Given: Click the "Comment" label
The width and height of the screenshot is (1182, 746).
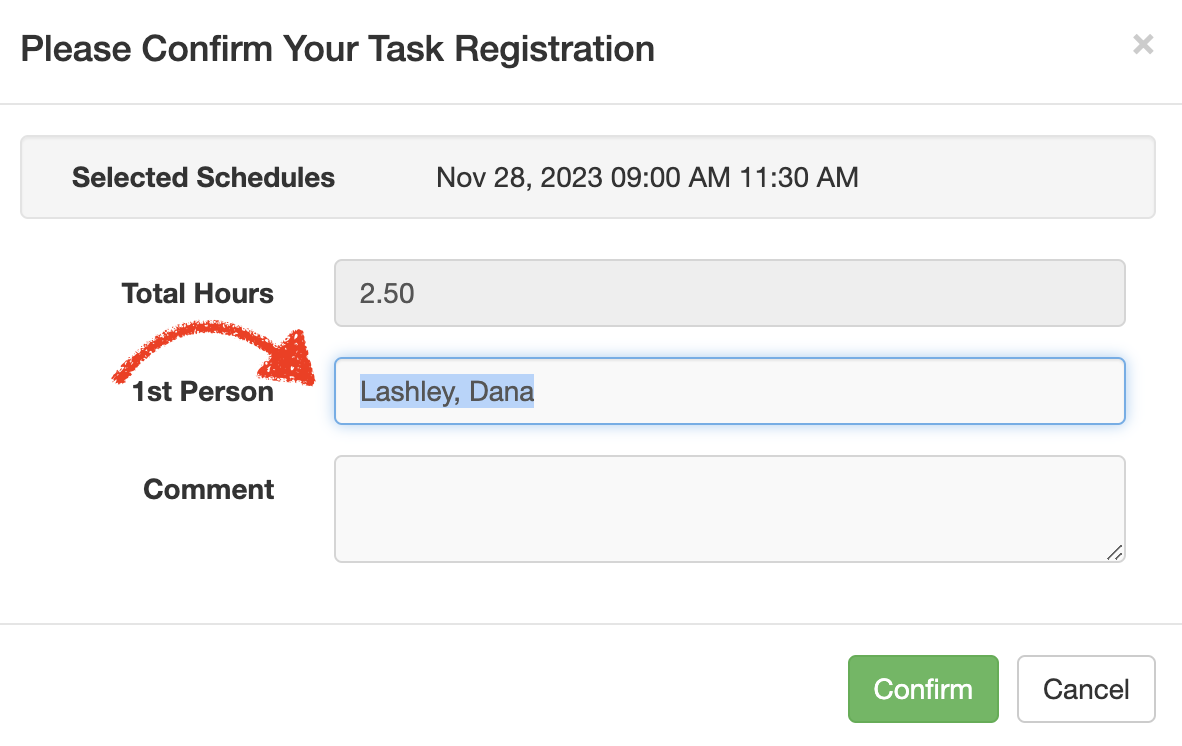Looking at the screenshot, I should click(x=208, y=489).
